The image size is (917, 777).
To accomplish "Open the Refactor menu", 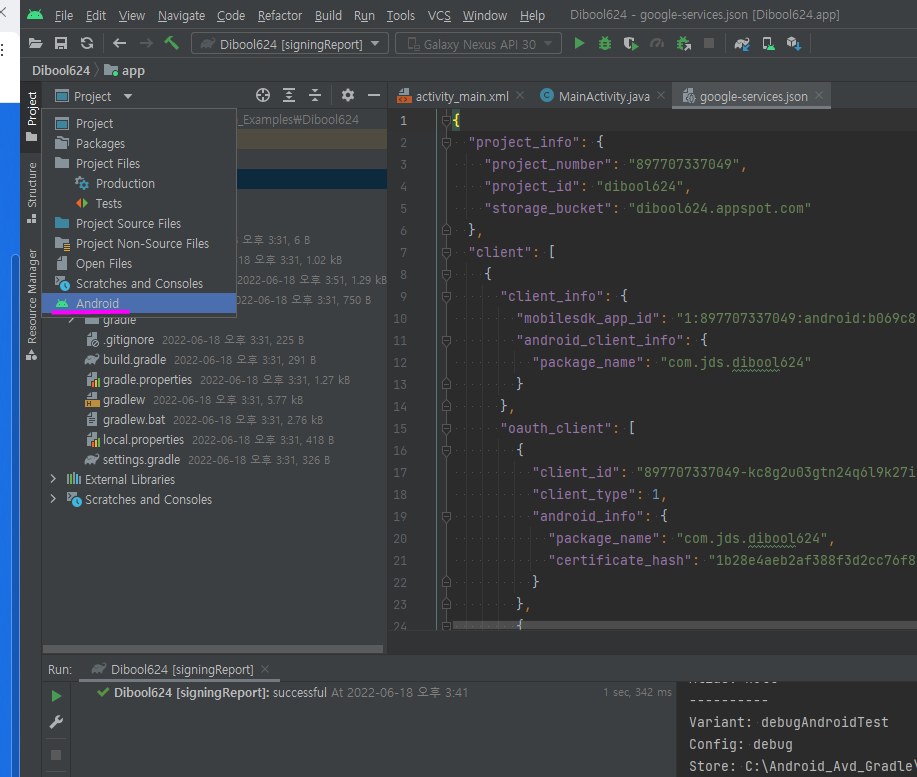I will 280,16.
